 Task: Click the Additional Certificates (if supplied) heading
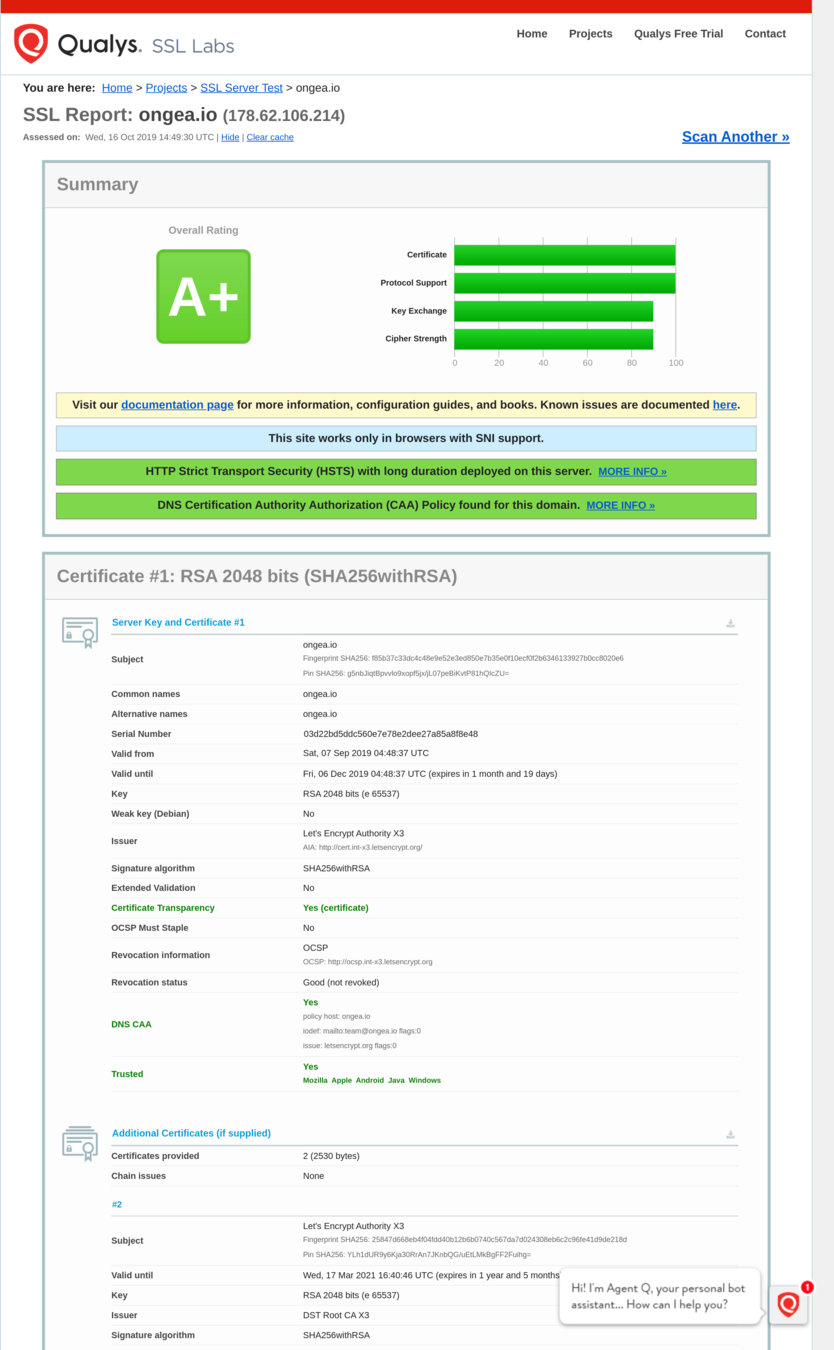pos(191,1133)
